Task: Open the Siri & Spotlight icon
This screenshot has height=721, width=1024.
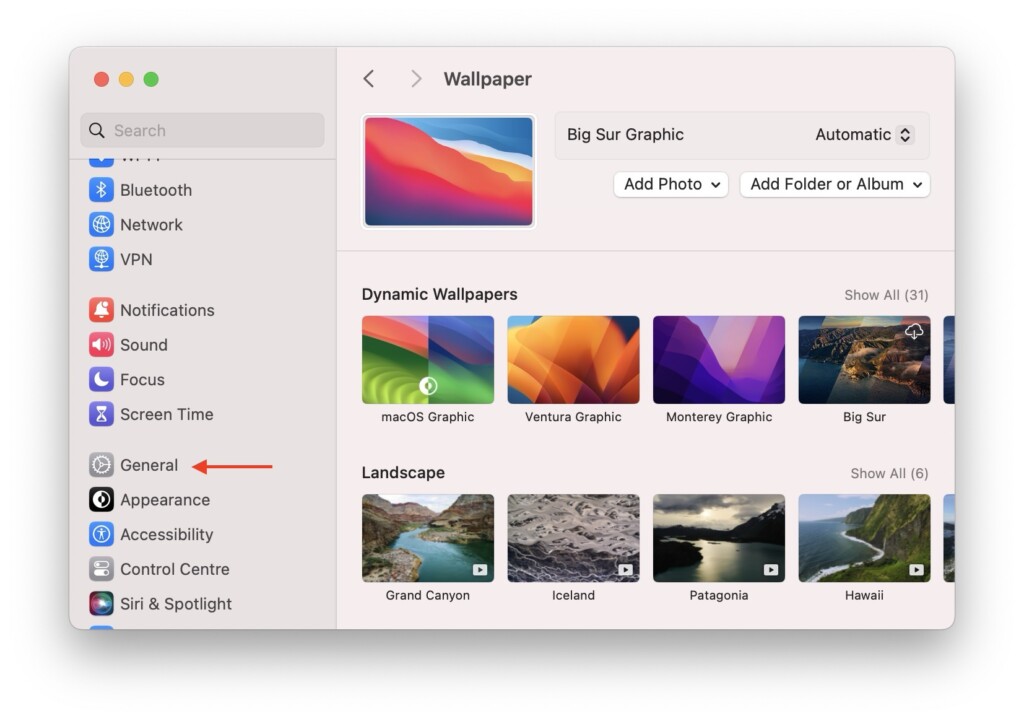Action: [x=101, y=603]
